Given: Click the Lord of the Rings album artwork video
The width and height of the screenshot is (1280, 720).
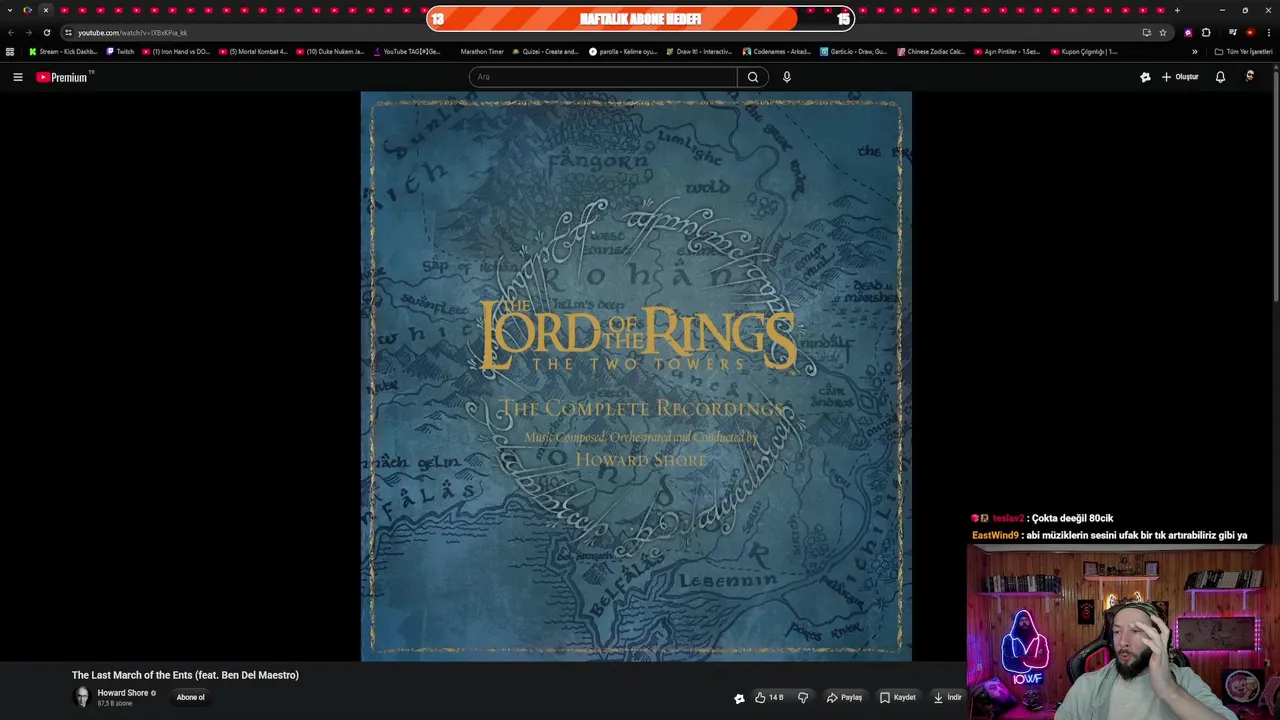Looking at the screenshot, I should [636, 376].
